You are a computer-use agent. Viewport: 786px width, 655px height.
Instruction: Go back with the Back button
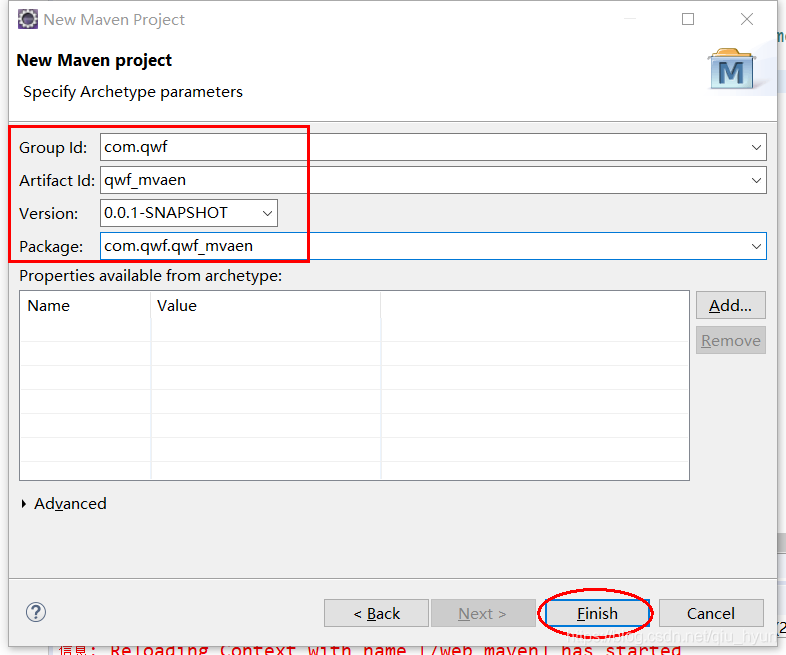click(376, 613)
